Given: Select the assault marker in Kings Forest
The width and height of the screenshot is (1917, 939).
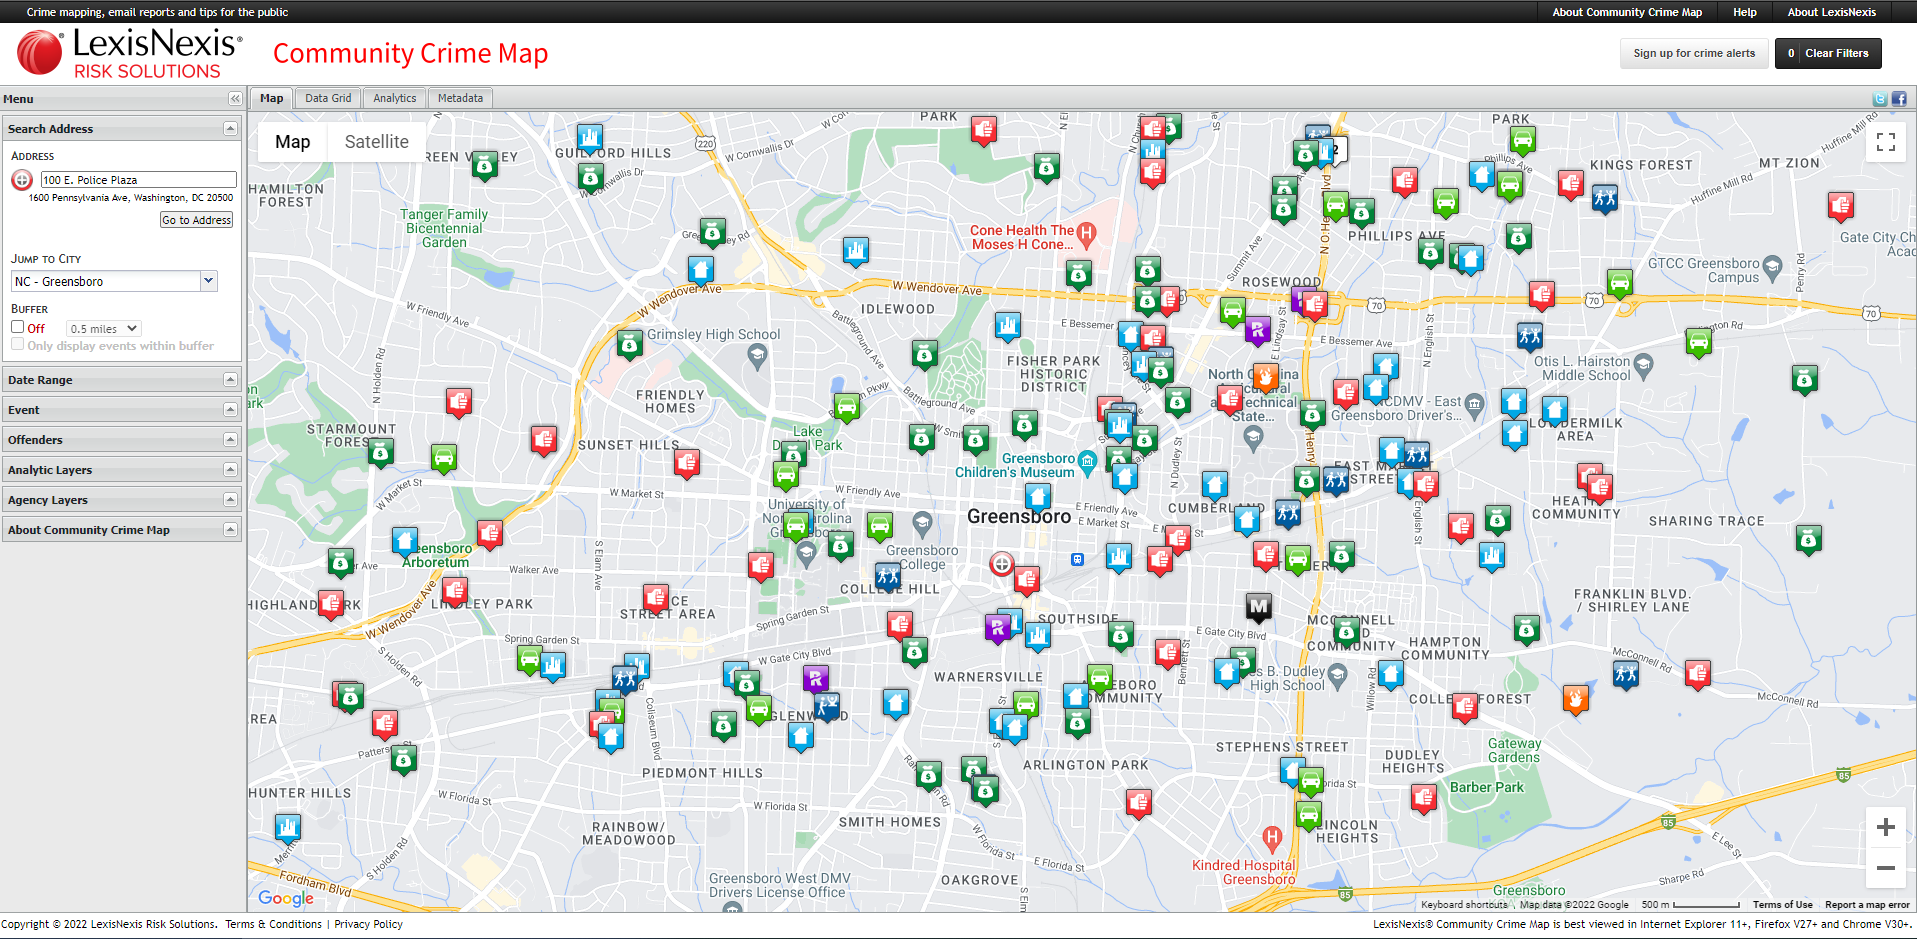Looking at the screenshot, I should [x=1605, y=197].
